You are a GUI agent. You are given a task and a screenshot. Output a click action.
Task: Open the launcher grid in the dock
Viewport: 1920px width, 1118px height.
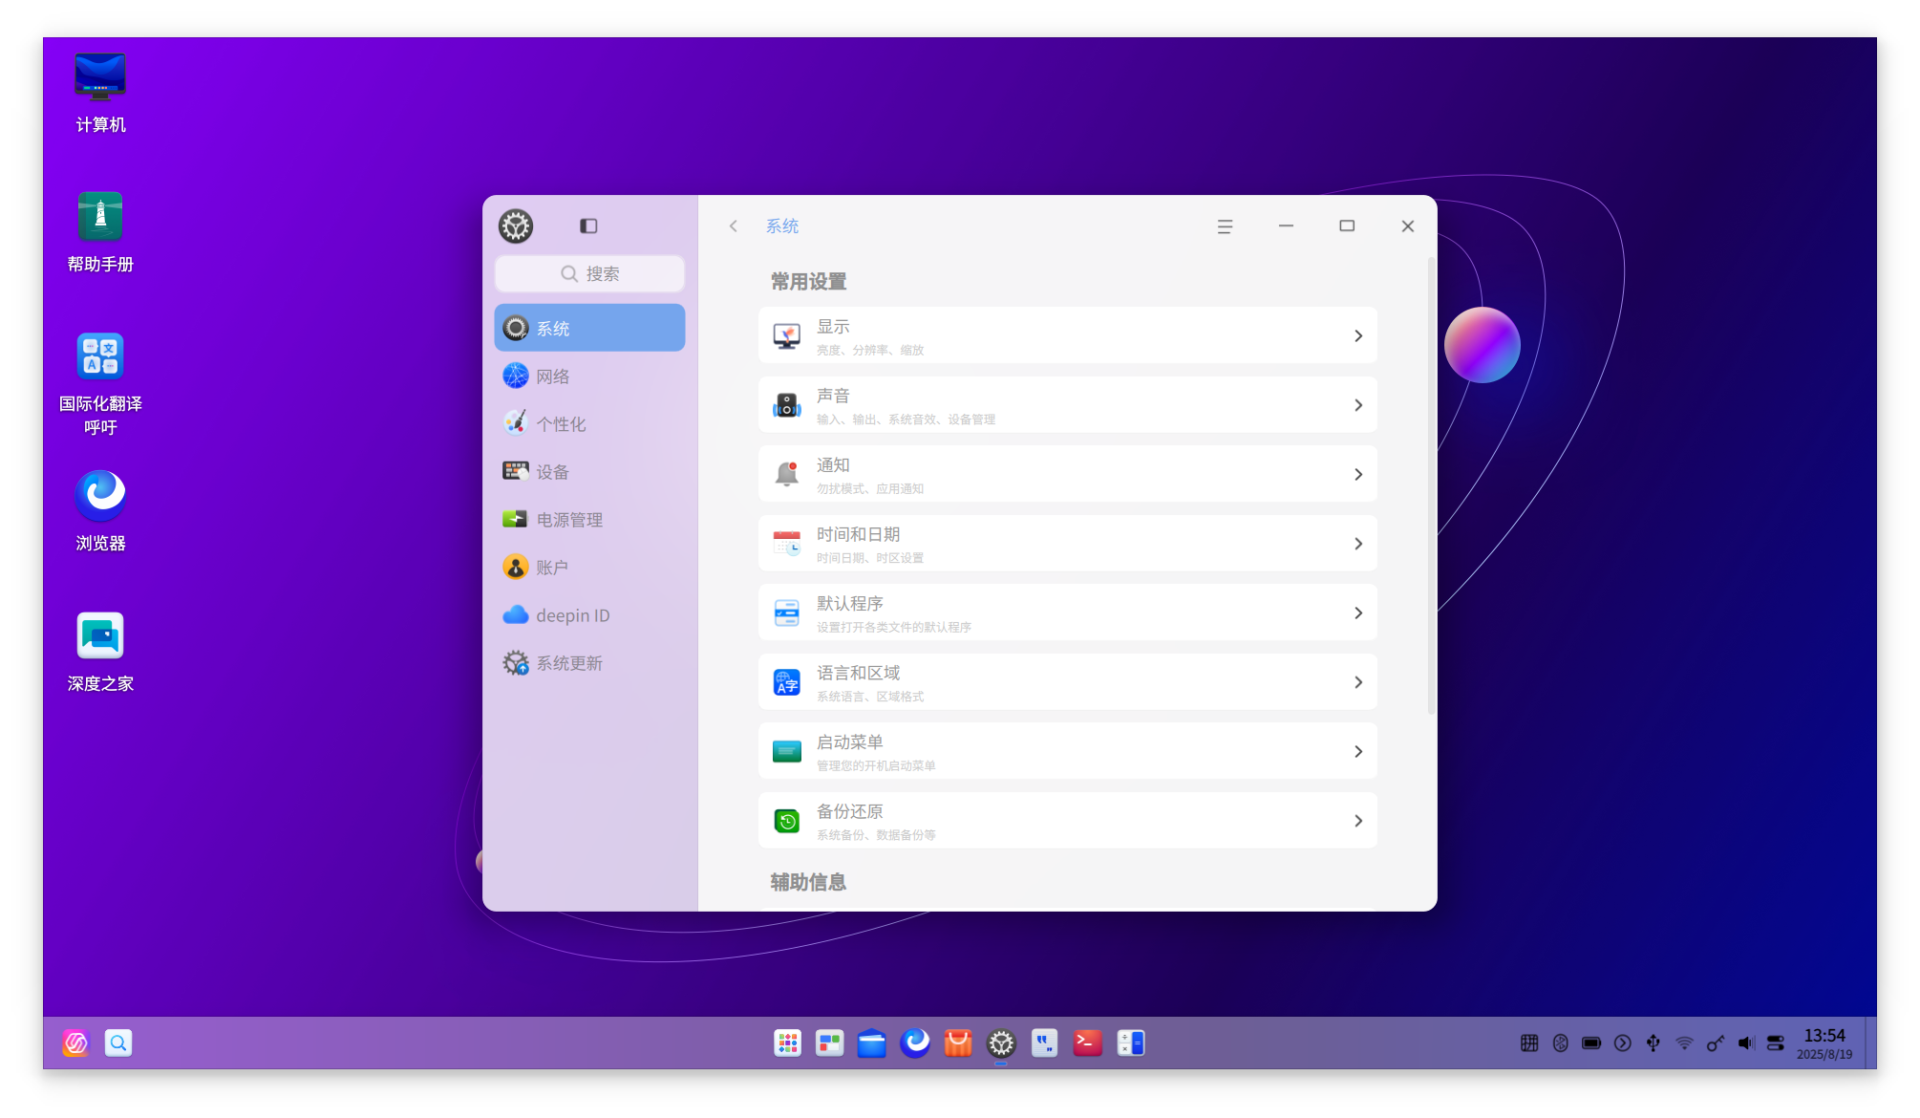tap(787, 1043)
